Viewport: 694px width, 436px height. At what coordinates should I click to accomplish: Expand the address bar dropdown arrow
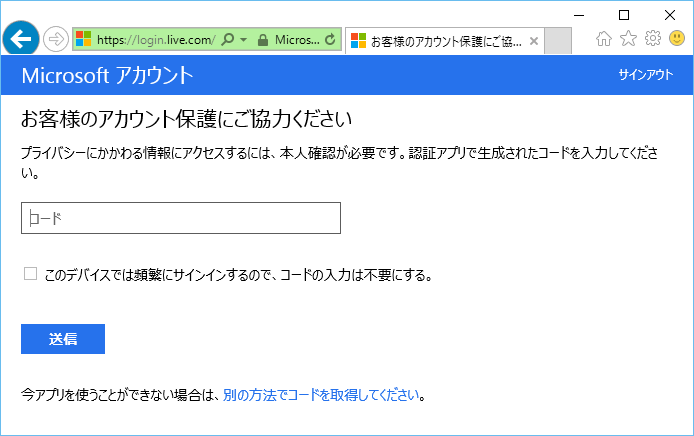click(x=243, y=39)
